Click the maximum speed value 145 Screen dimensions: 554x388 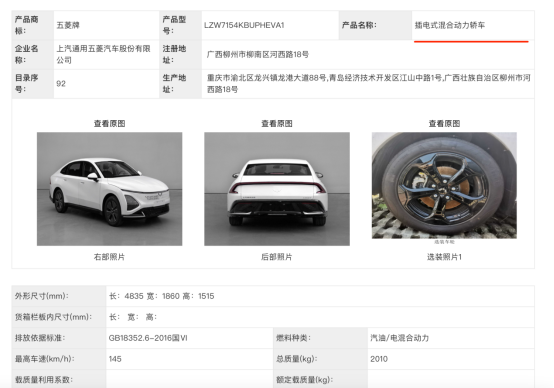(x=115, y=359)
